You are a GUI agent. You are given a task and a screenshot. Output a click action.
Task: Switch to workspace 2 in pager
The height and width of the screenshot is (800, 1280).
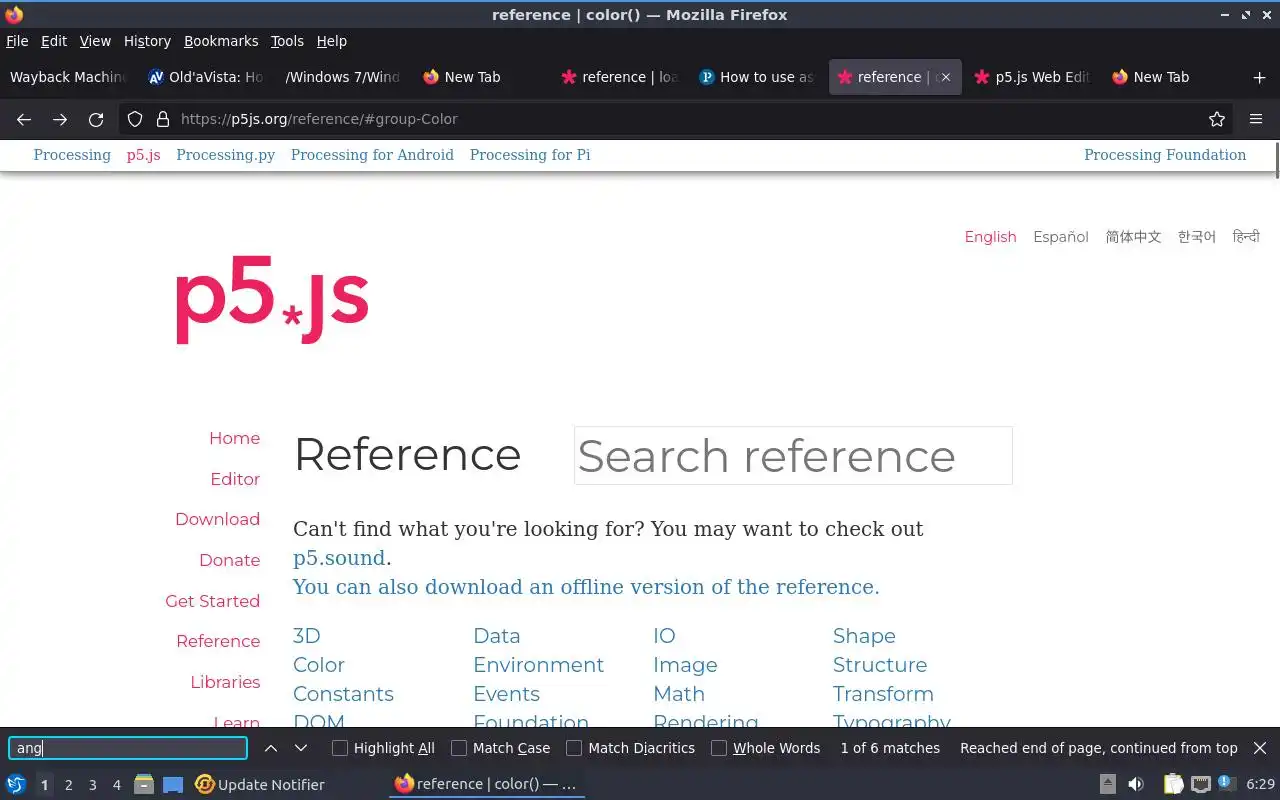click(68, 785)
